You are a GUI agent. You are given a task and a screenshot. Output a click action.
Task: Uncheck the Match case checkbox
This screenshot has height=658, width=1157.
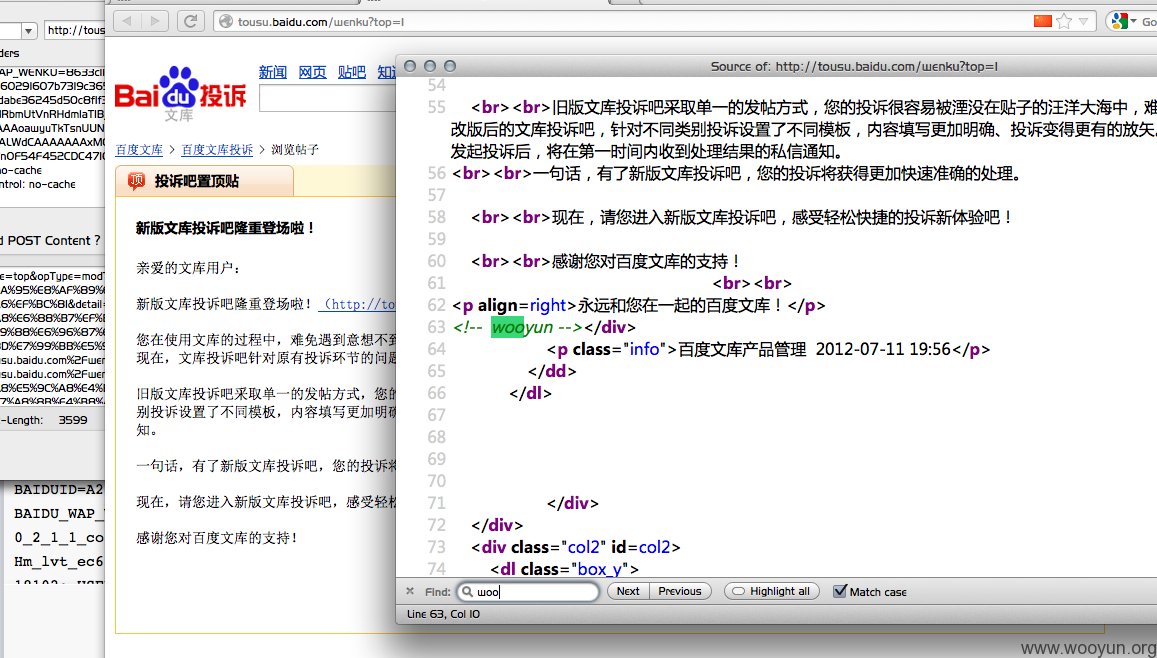click(x=840, y=591)
